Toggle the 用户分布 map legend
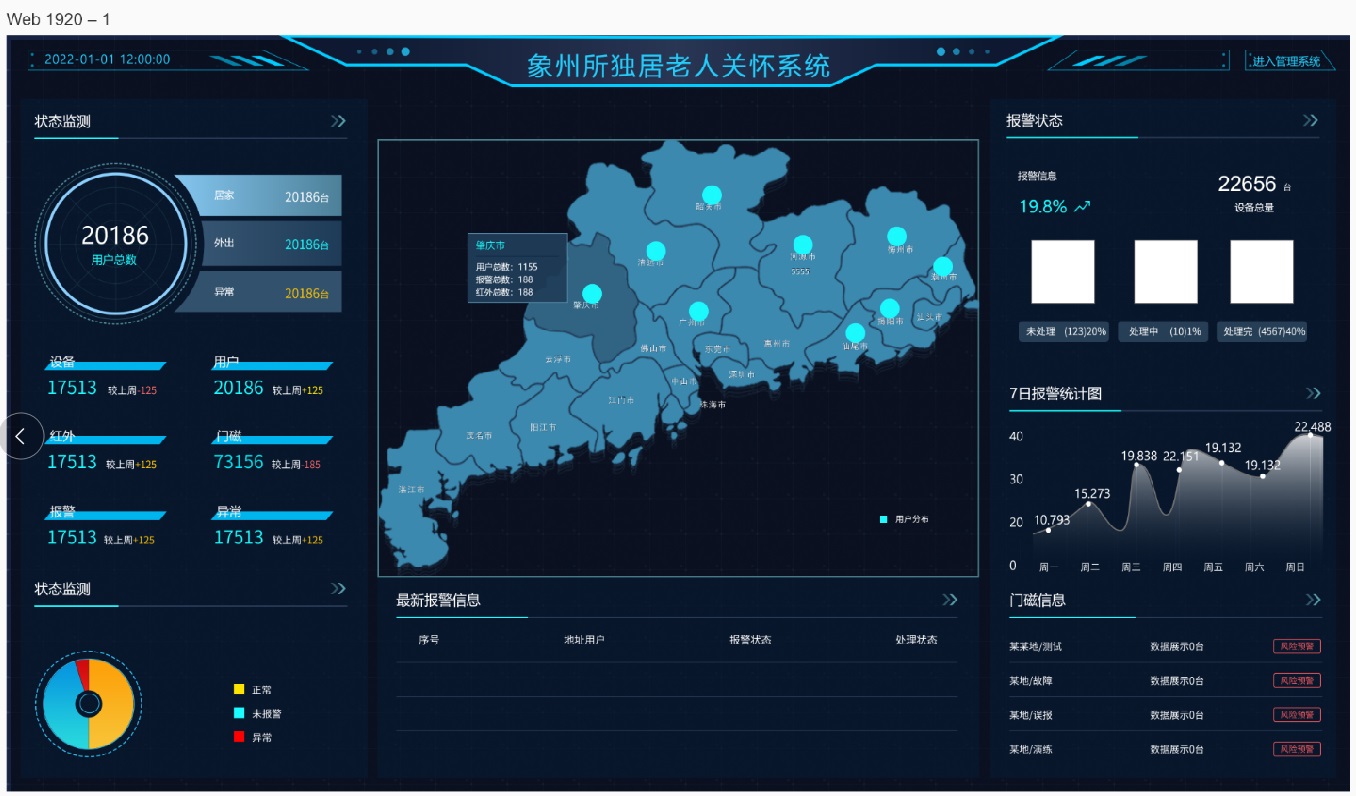The image size is (1356, 796). (x=904, y=520)
